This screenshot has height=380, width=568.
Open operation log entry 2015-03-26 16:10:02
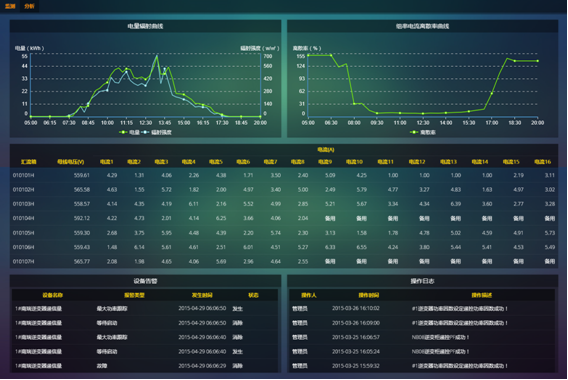[422, 309]
